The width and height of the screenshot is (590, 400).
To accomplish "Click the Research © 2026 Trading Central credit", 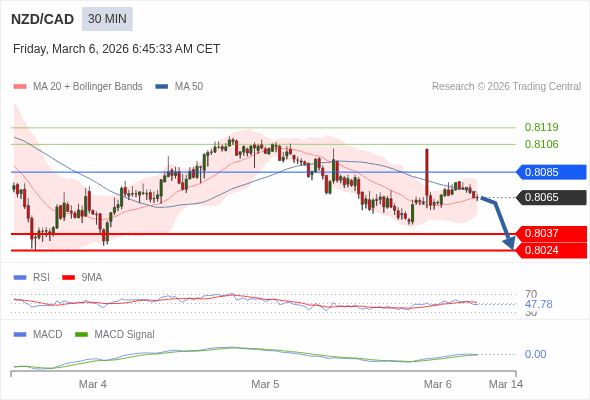I will (506, 87).
